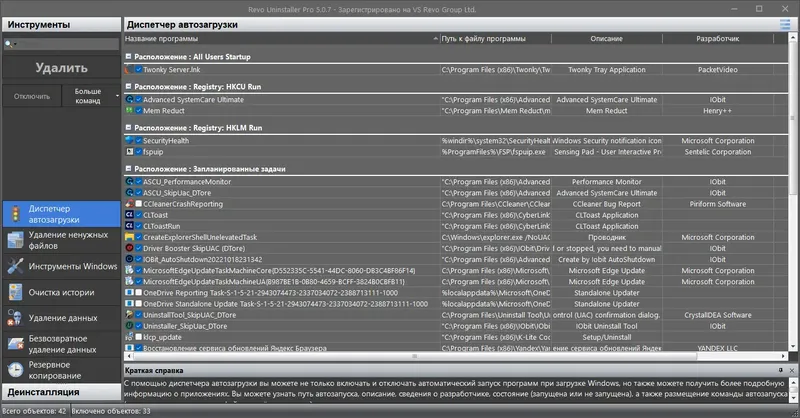Uncheck the Mem Reduct startup checkbox
The height and width of the screenshot is (418, 800).
click(x=138, y=110)
